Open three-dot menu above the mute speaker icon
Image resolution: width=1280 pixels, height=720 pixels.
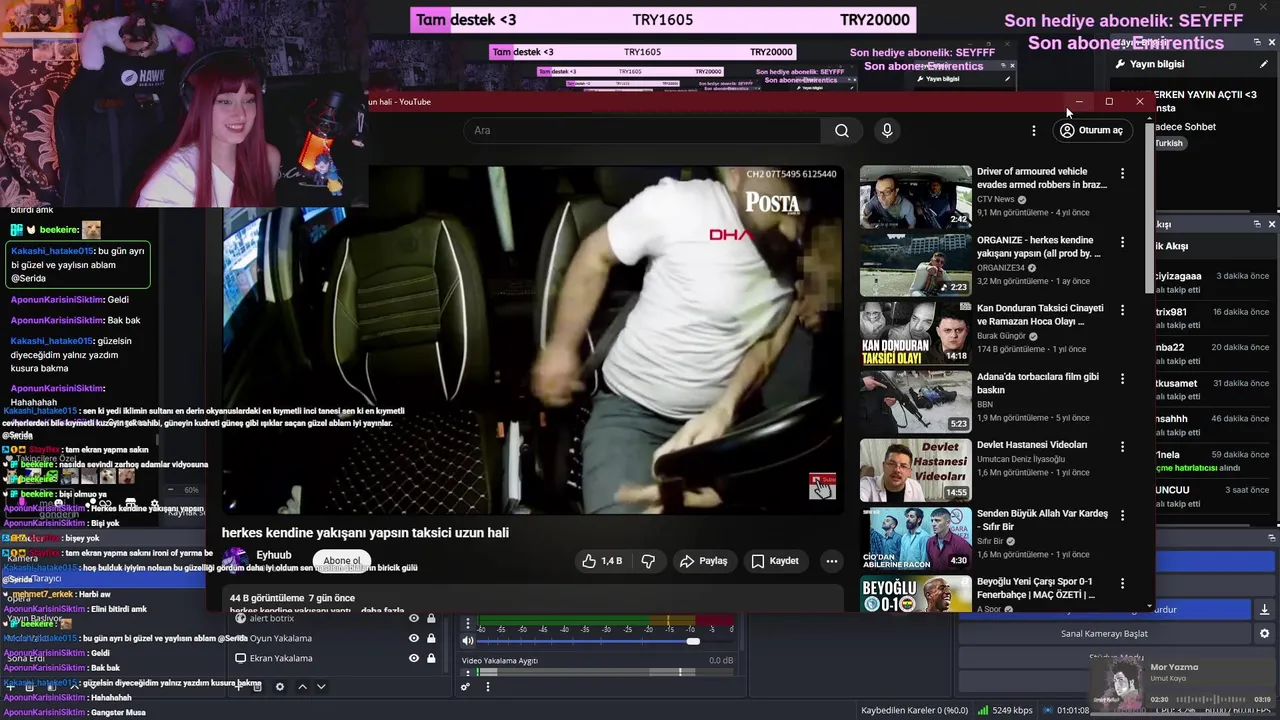pyautogui.click(x=467, y=623)
